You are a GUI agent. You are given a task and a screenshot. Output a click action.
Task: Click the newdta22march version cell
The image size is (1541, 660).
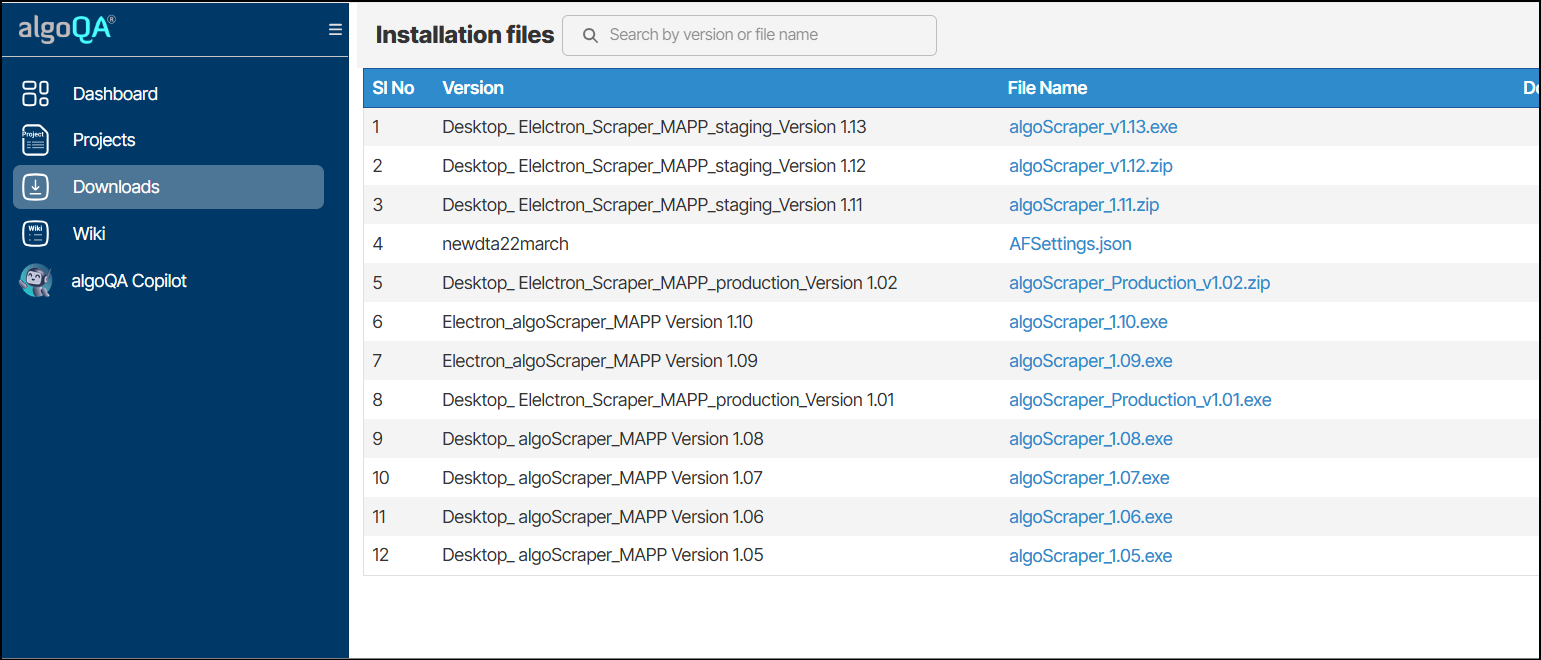click(x=505, y=244)
